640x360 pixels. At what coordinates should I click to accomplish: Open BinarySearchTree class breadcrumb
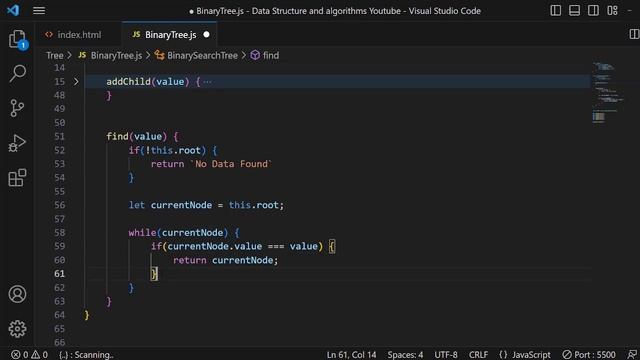[x=196, y=56]
